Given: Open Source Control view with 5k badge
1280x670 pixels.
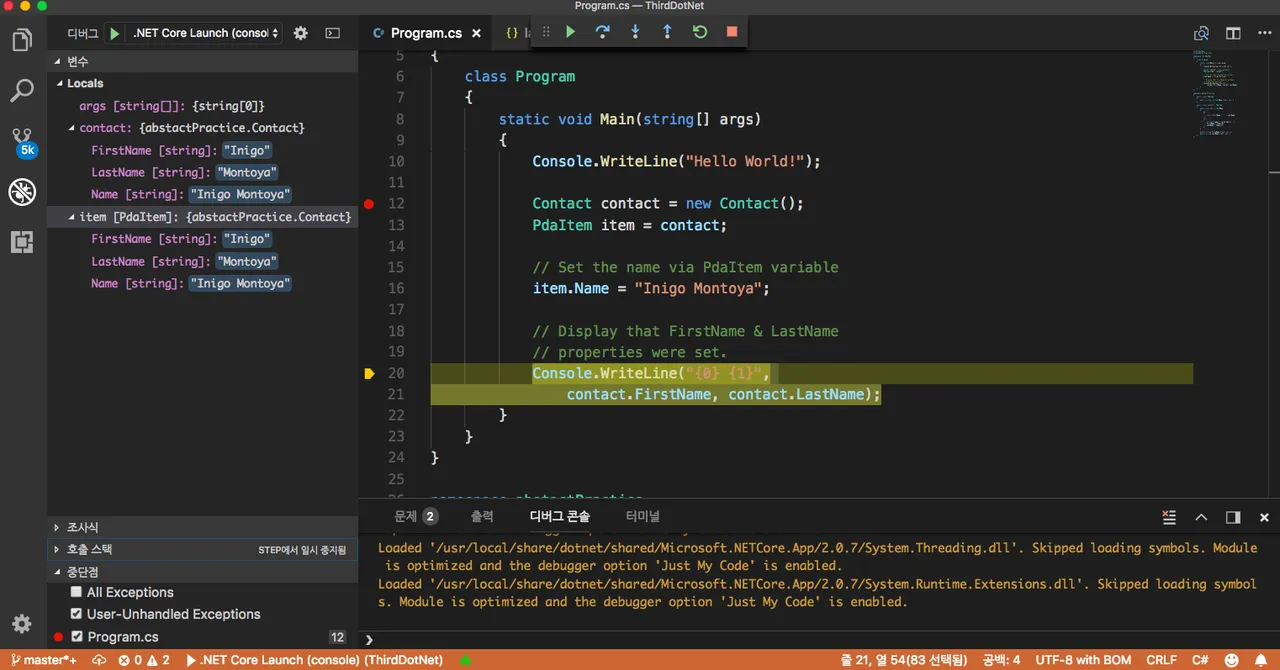Looking at the screenshot, I should click(x=22, y=141).
